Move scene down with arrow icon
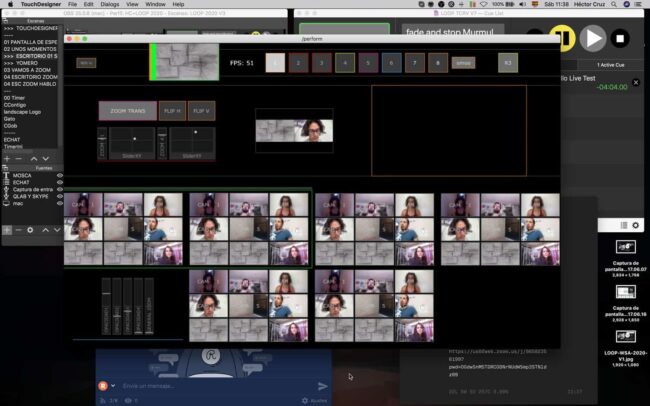 tap(46, 159)
